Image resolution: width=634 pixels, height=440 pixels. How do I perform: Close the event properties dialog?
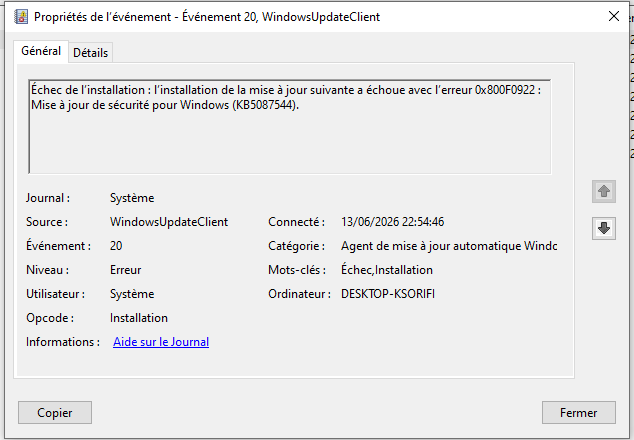614,17
